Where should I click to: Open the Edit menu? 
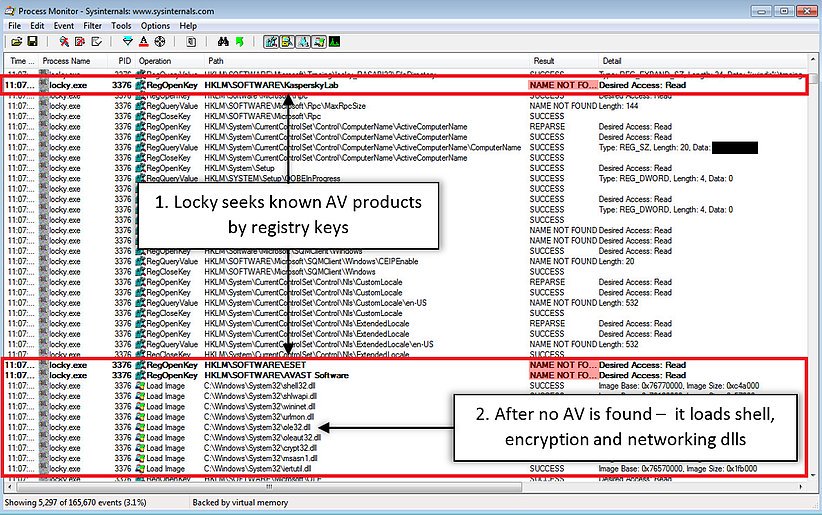point(37,26)
